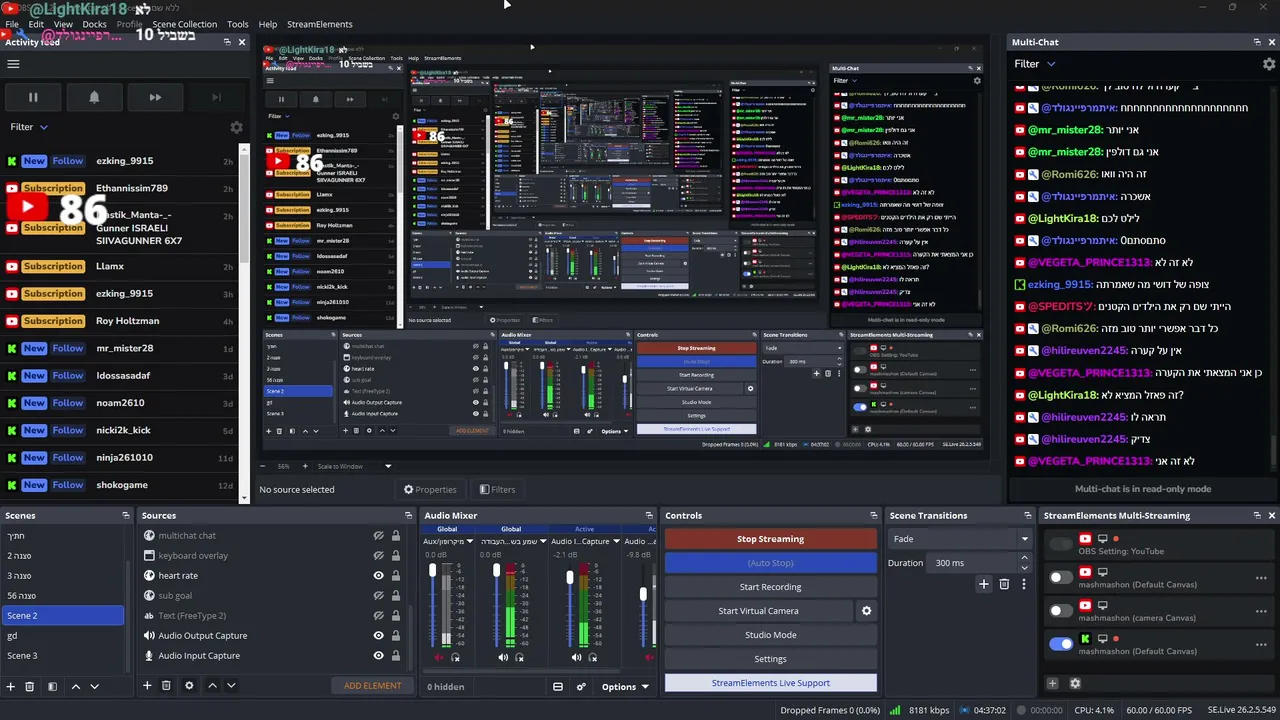1280x720 pixels.
Task: Expand the Activity feed Filter dropdown
Action: (29, 127)
